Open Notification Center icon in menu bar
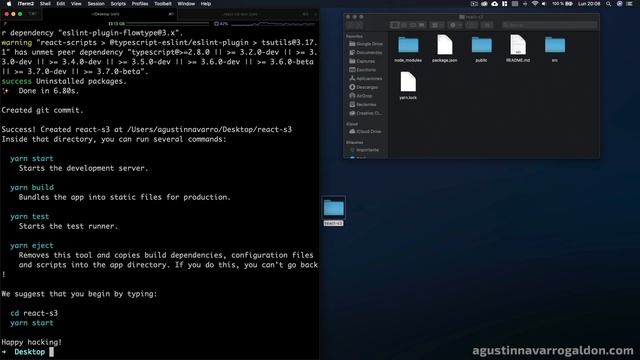The width and height of the screenshot is (640, 360). [x=630, y=4]
